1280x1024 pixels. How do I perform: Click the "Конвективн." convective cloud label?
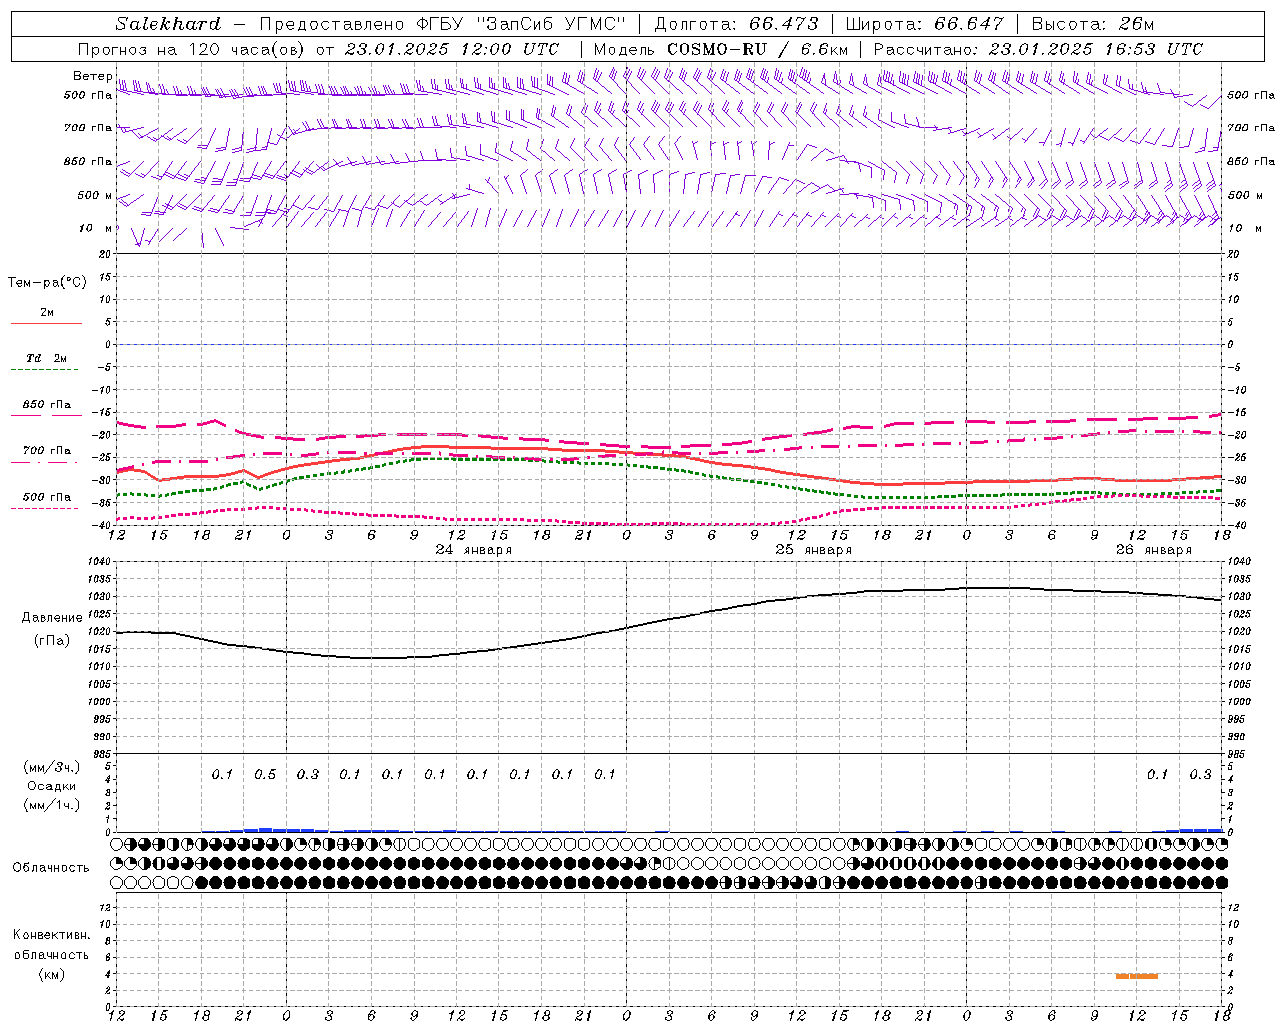click(51, 935)
